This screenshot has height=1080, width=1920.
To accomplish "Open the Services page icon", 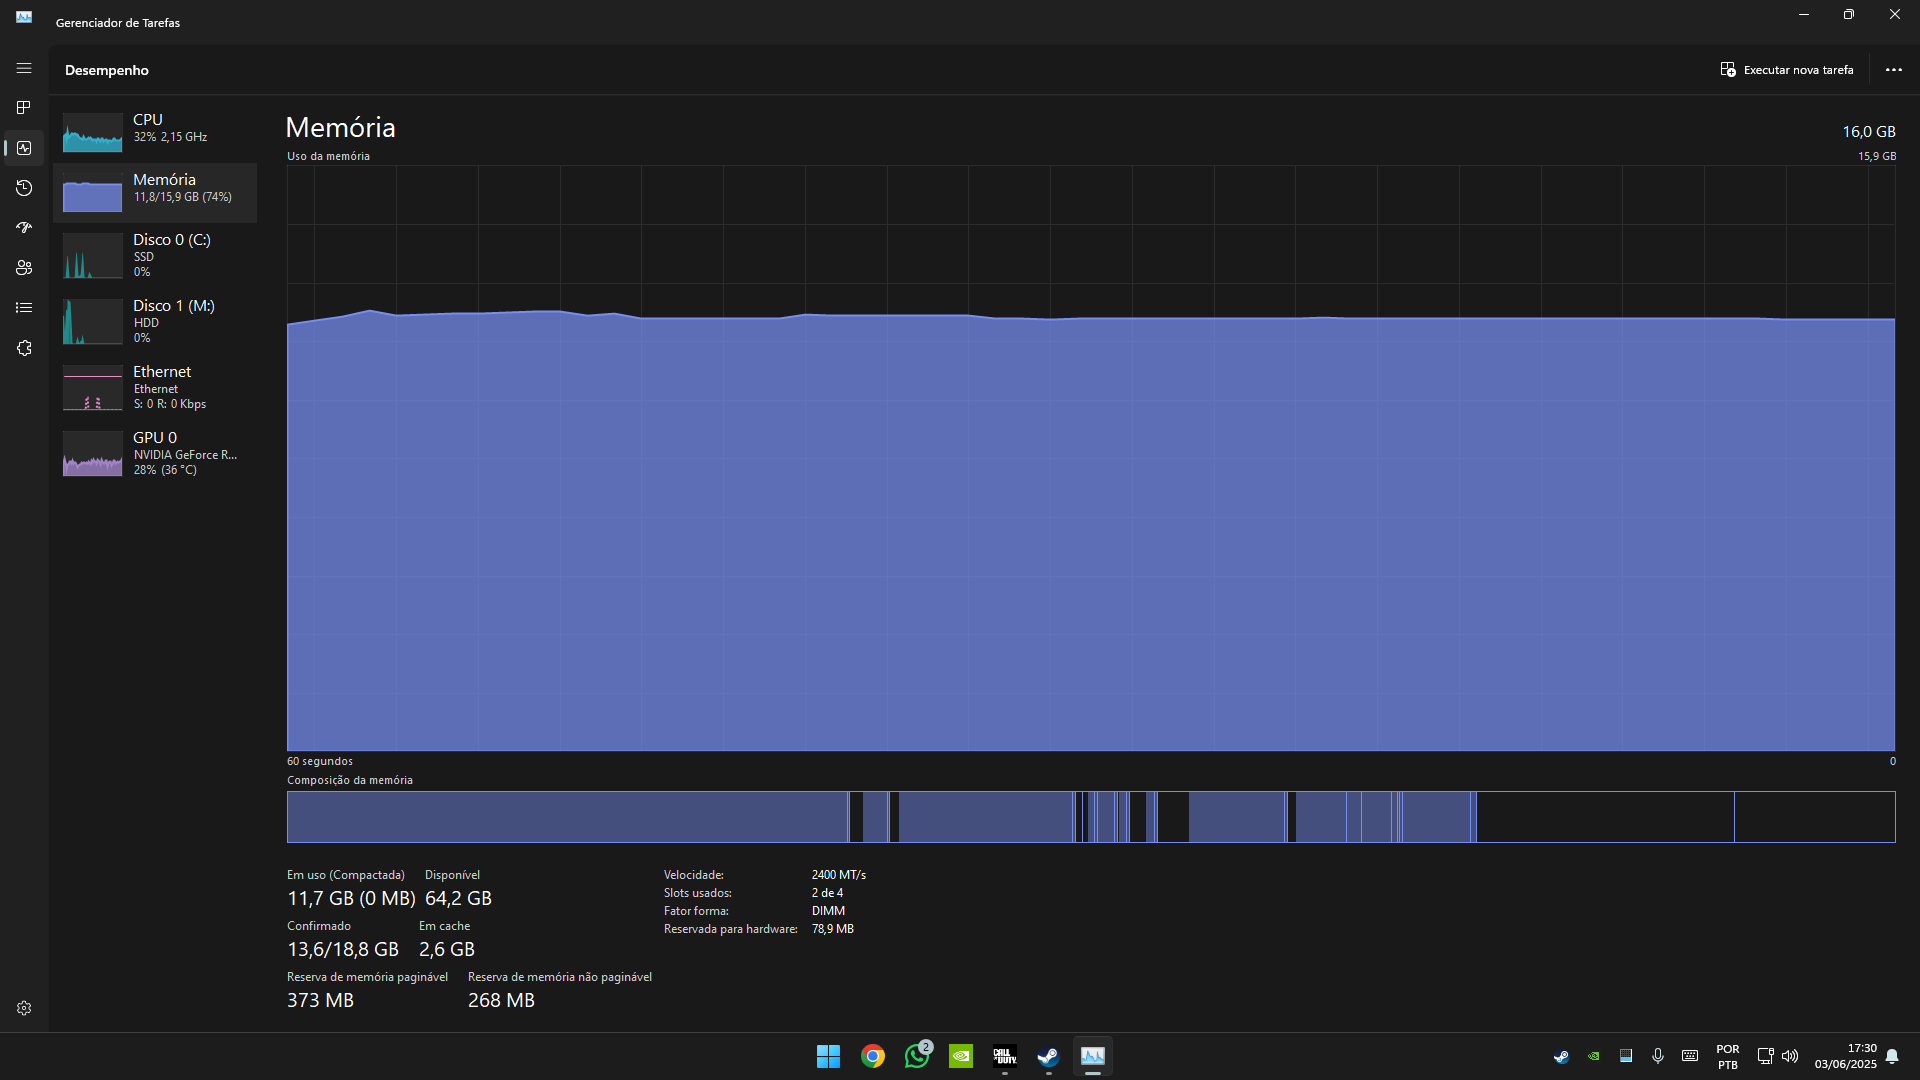I will pyautogui.click(x=24, y=348).
